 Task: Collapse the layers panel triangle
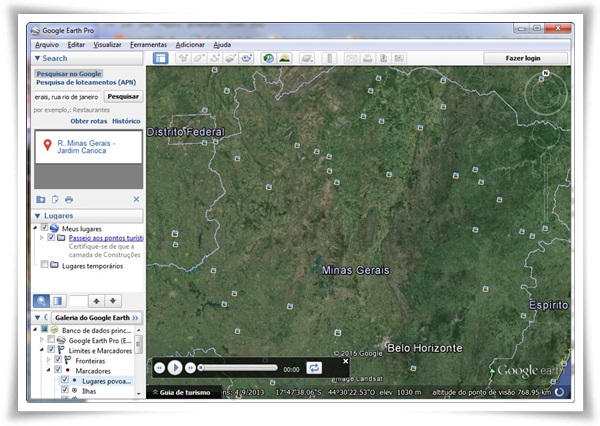tap(38, 318)
